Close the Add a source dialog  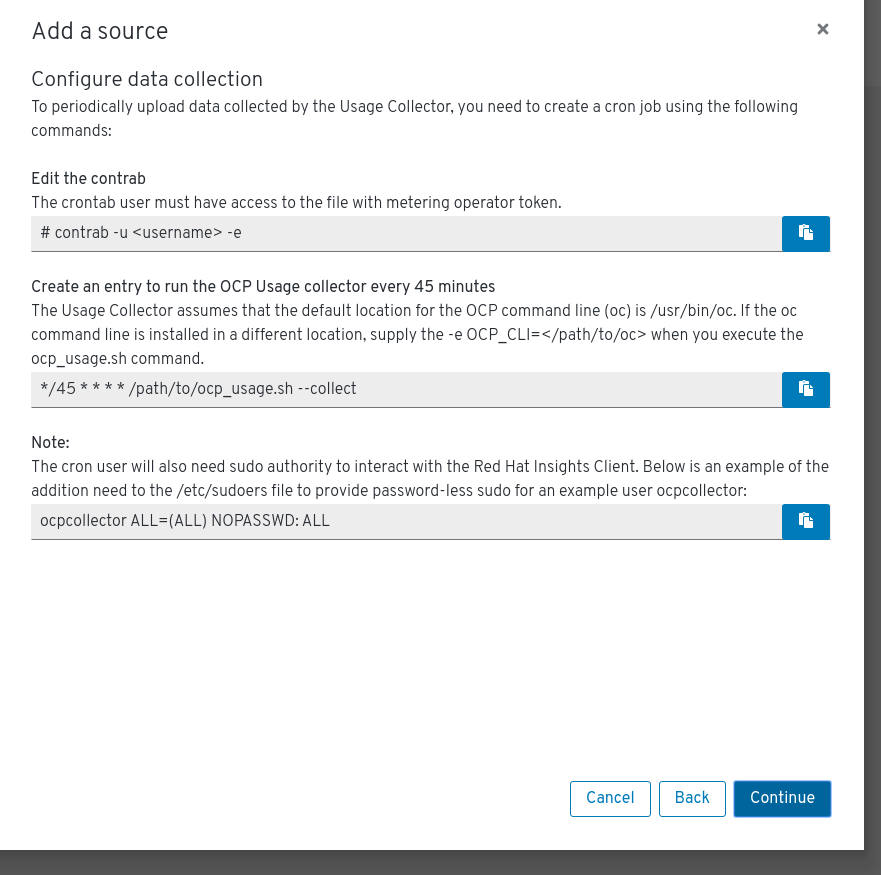823,28
